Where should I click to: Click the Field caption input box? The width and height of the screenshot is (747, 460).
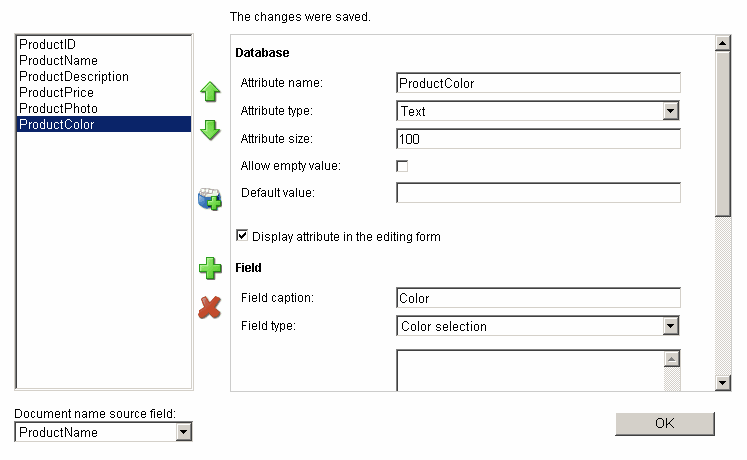(538, 298)
